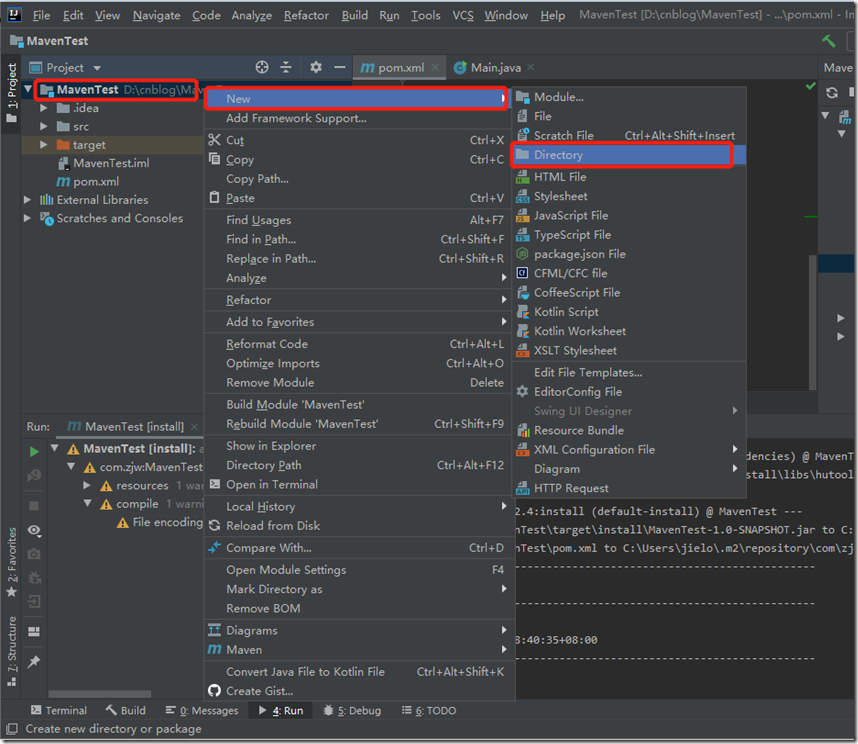Choose CFML/CFC file in New submenu

click(x=629, y=274)
